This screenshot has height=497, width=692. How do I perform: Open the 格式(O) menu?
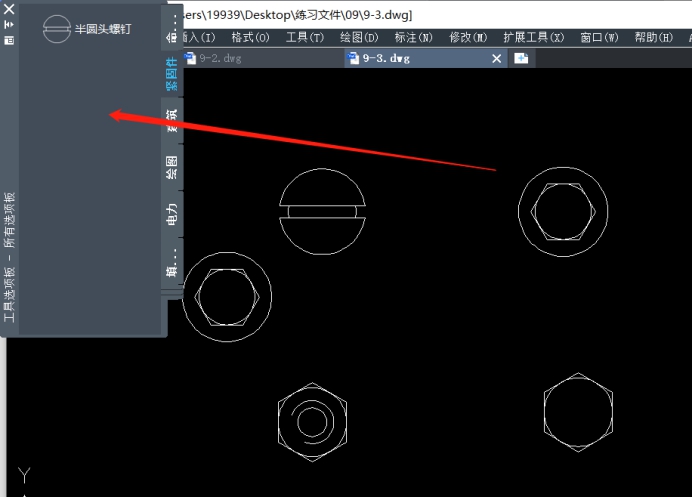250,37
